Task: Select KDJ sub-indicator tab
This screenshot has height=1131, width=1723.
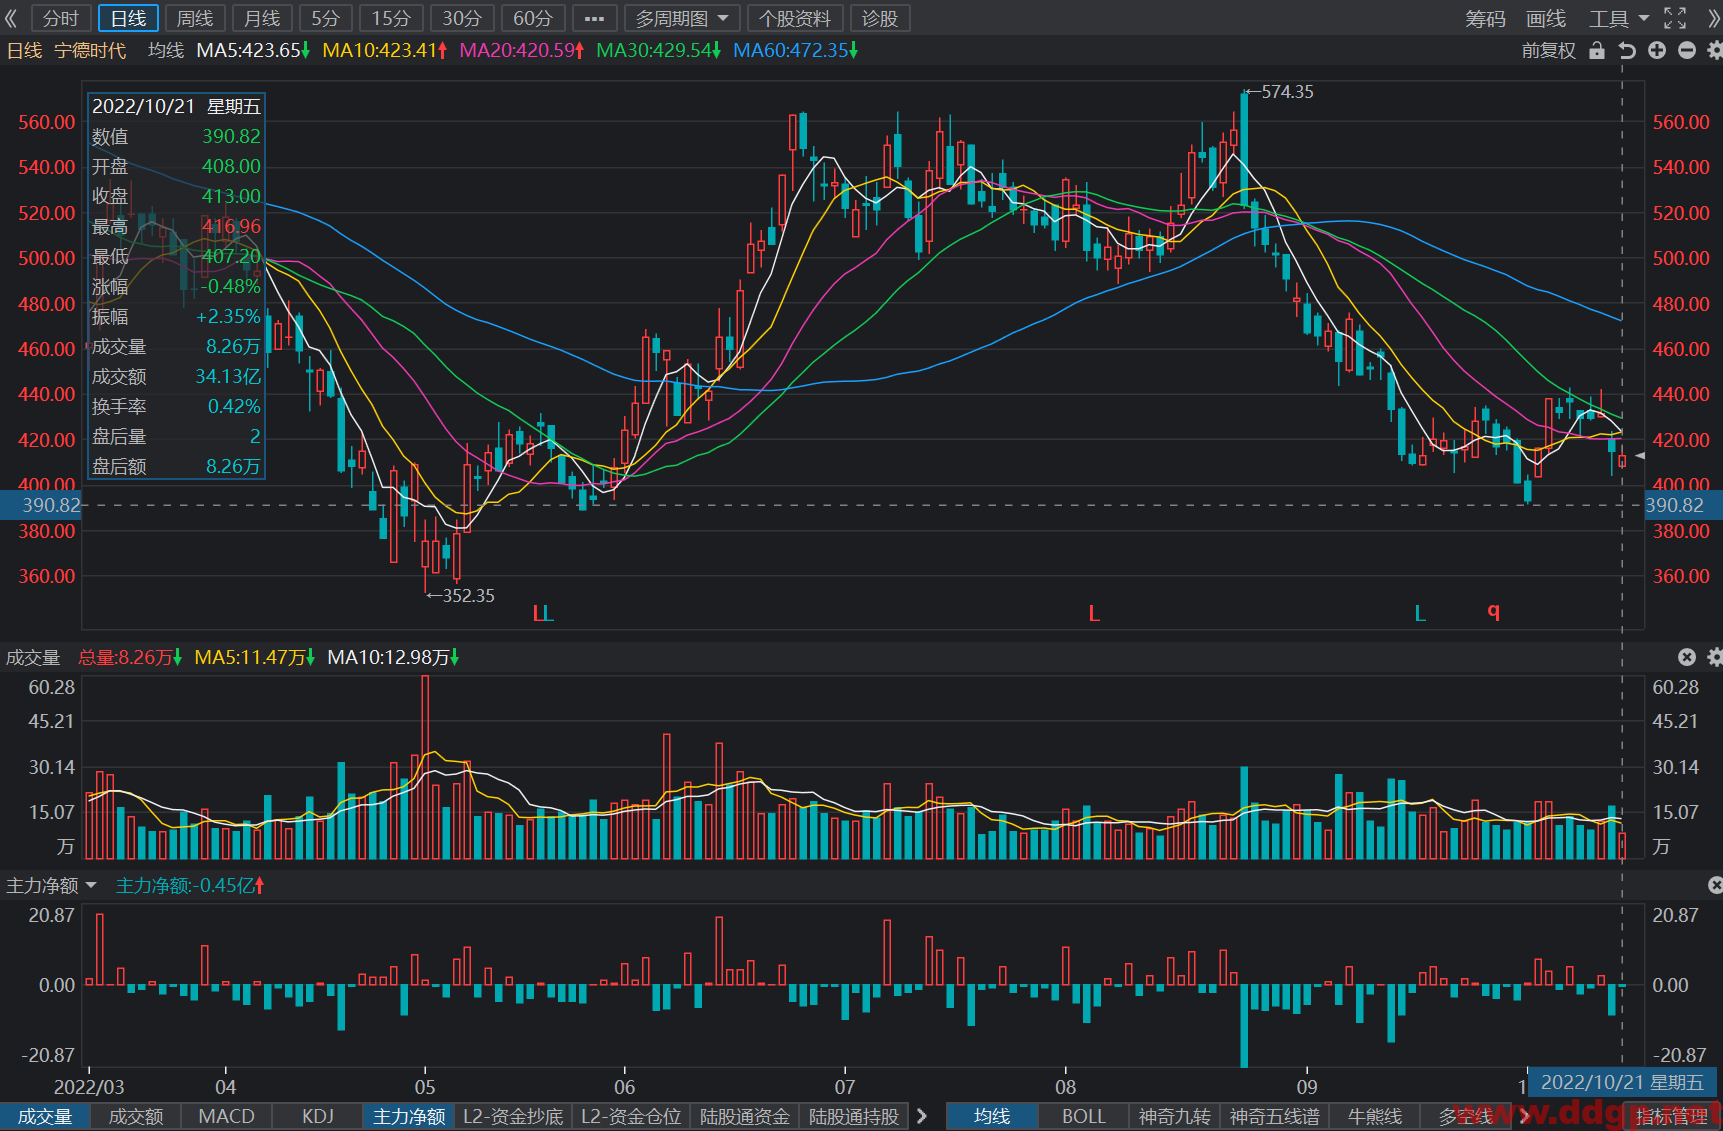Action: click(318, 1116)
